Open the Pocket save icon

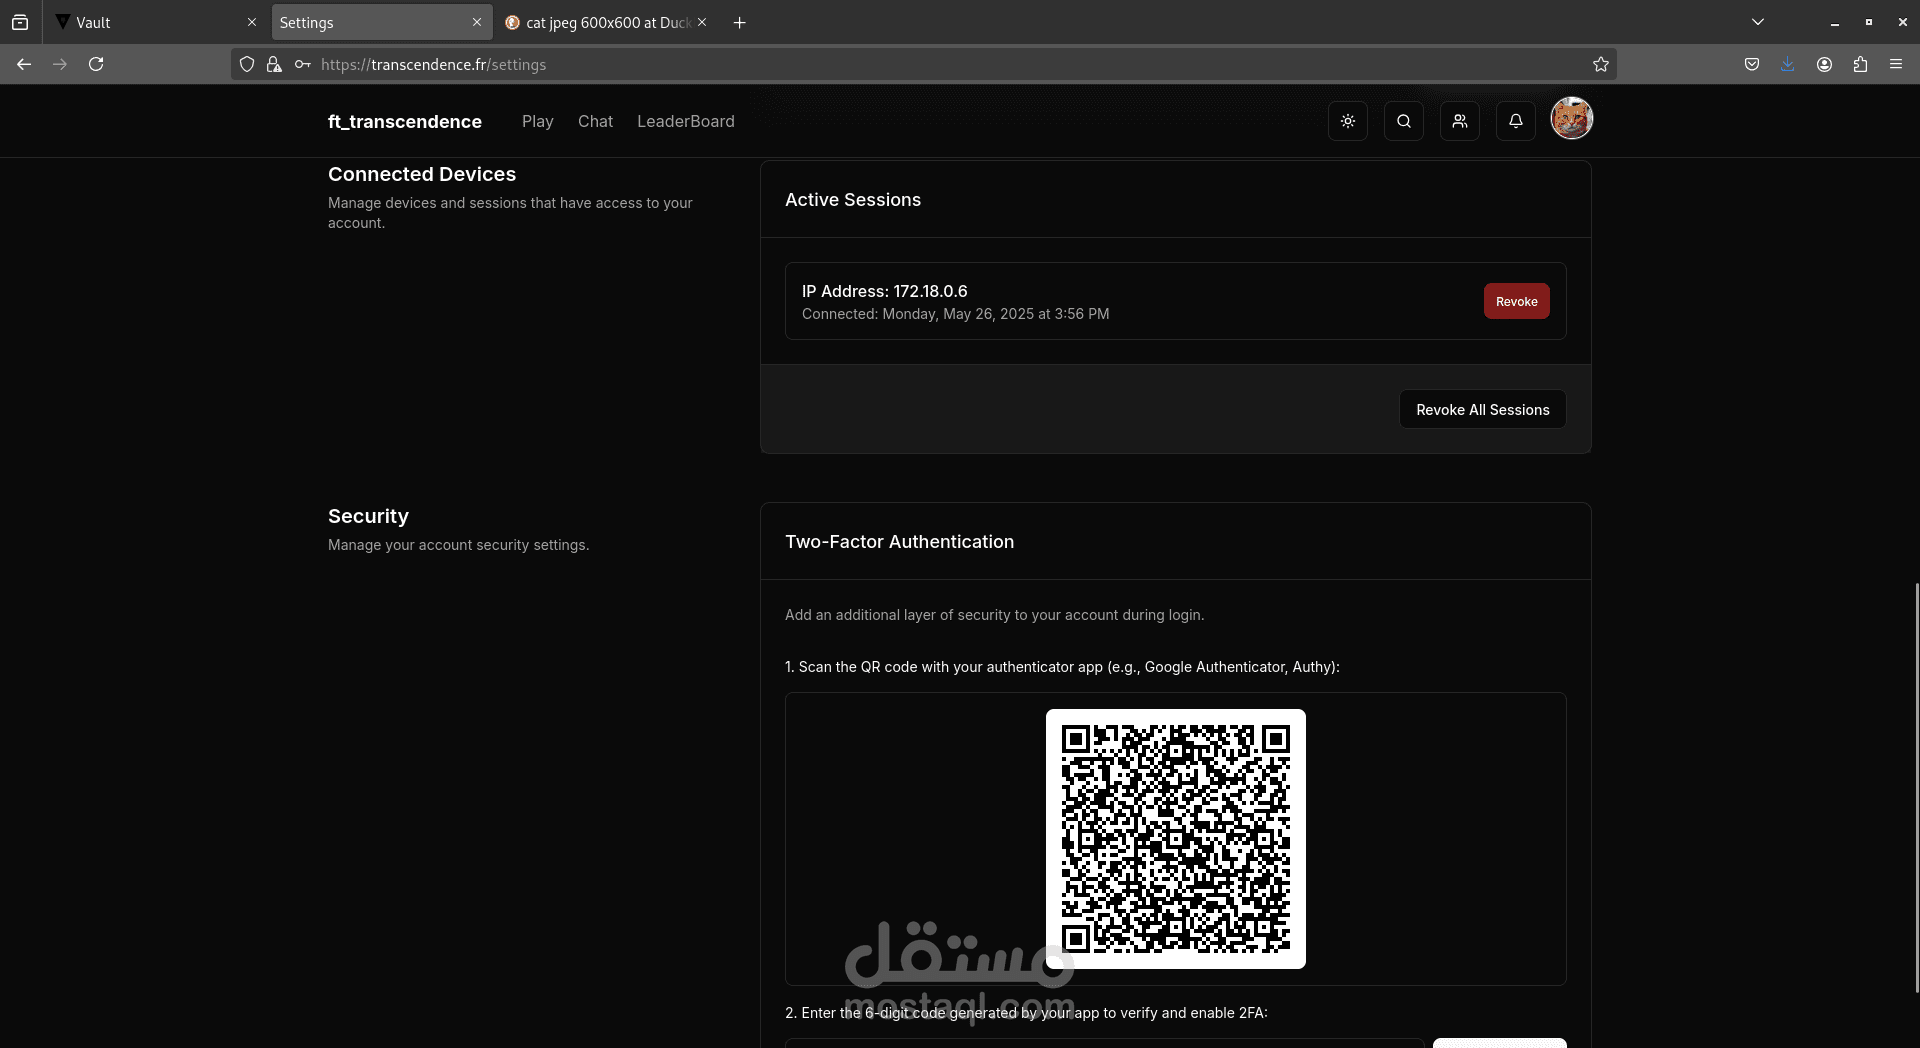pos(1752,64)
